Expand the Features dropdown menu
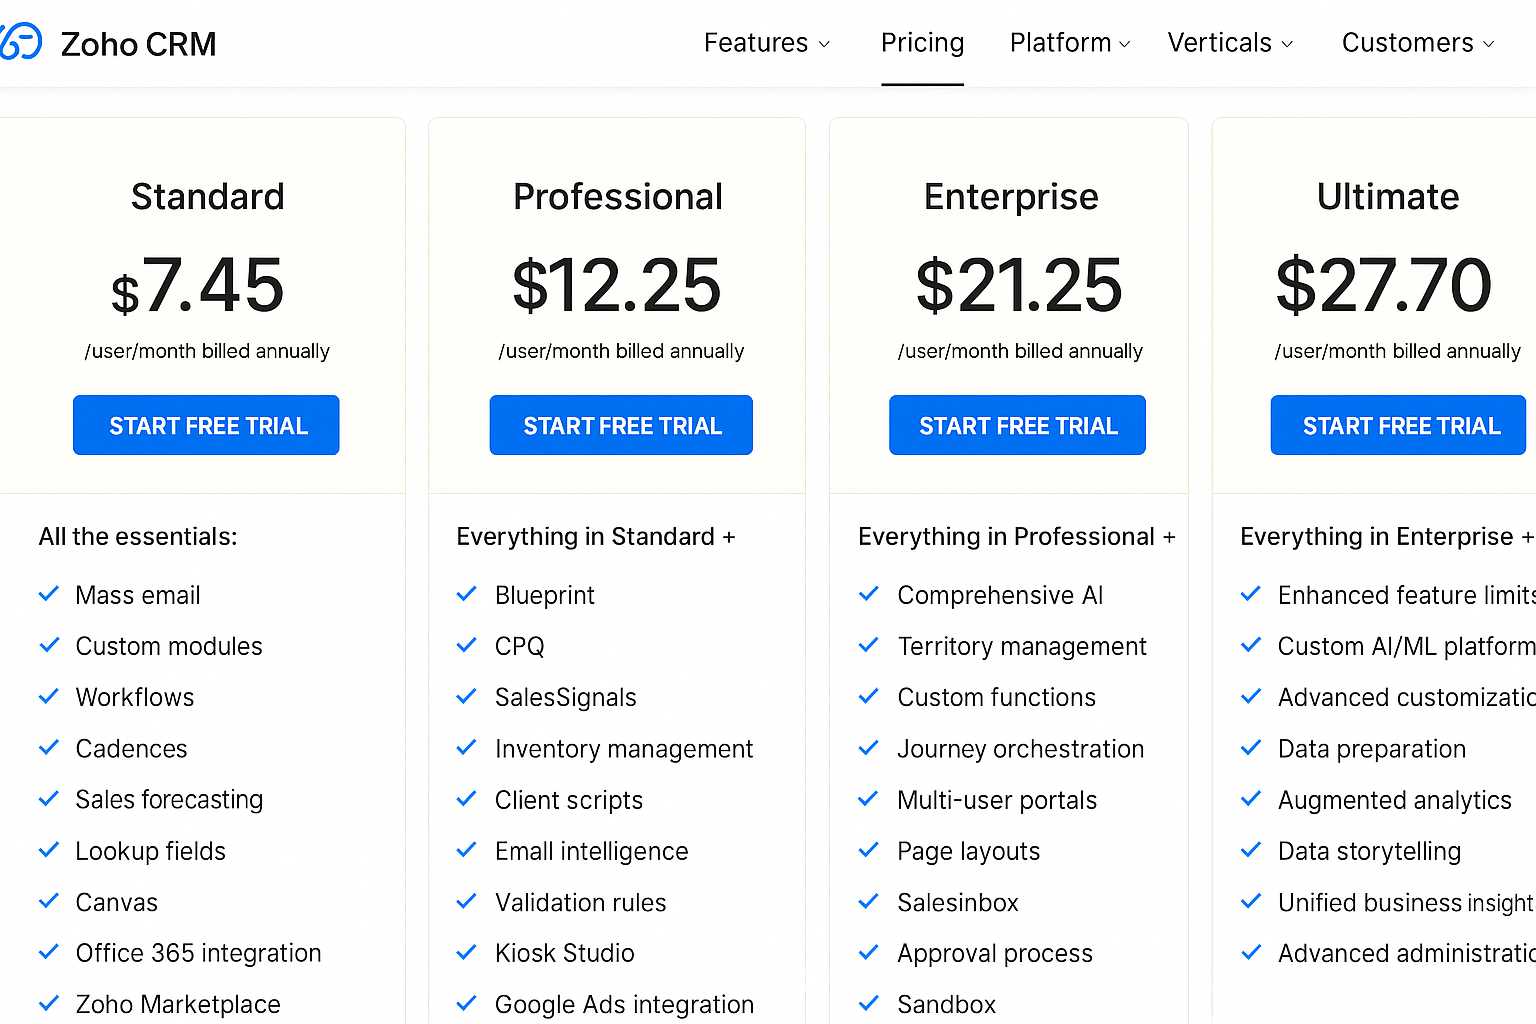 pos(766,43)
